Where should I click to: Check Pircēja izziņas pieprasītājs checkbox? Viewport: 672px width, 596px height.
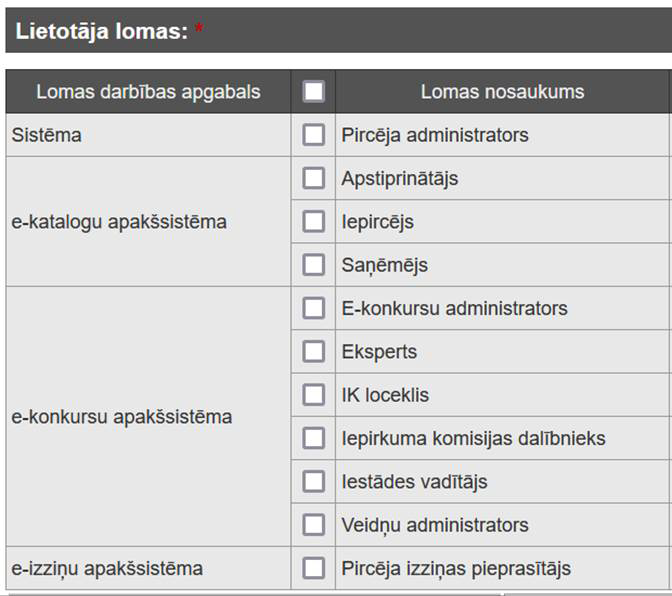coord(314,568)
